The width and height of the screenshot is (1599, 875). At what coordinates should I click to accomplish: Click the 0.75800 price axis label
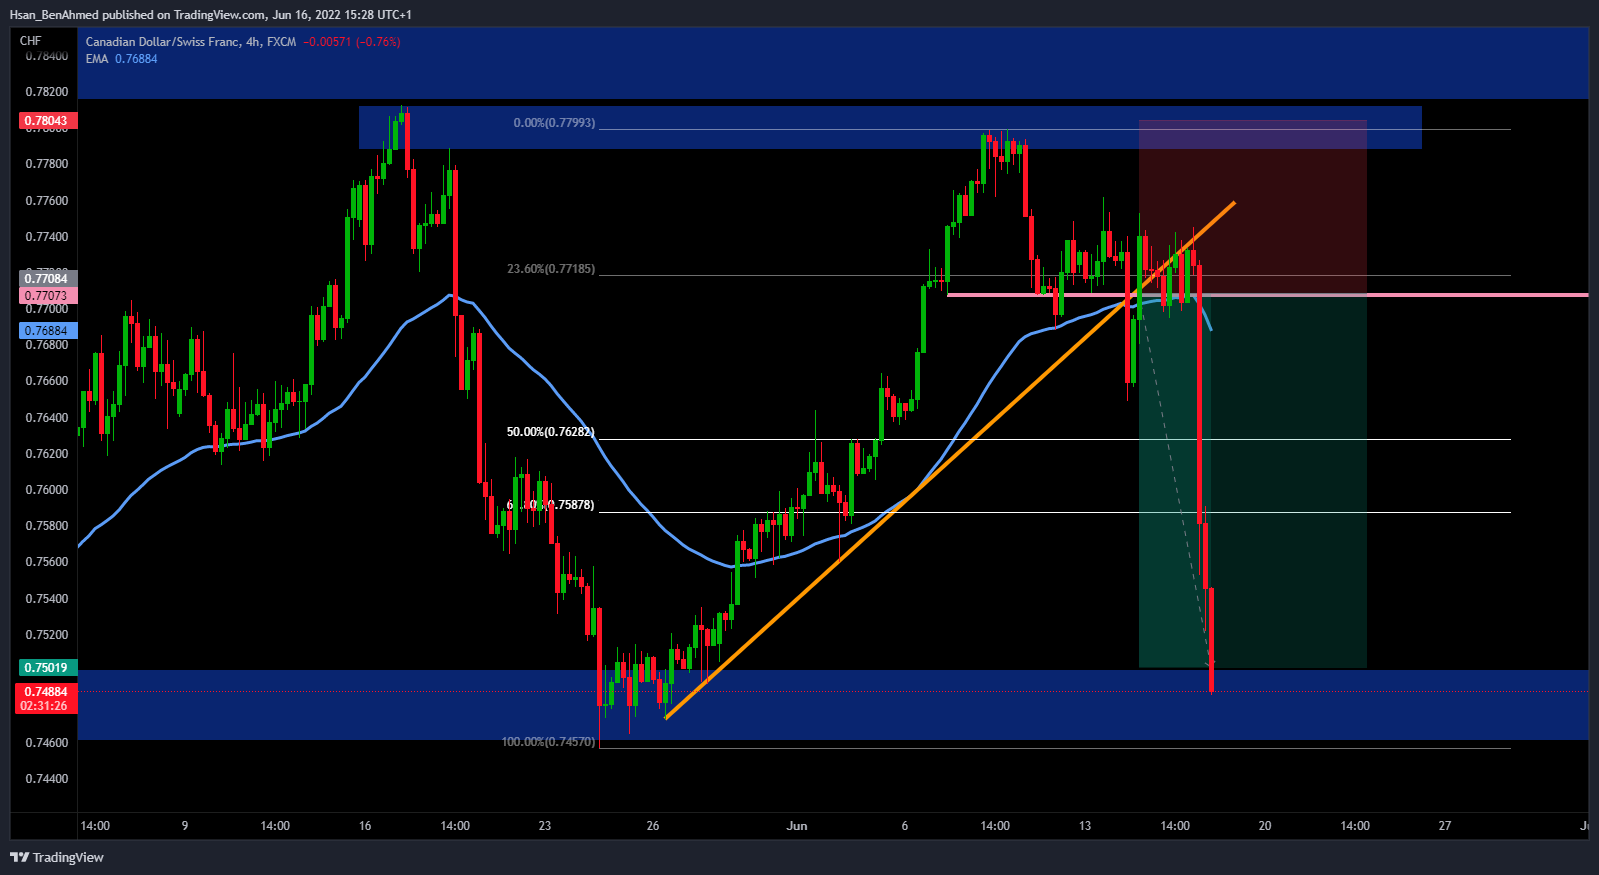[47, 526]
